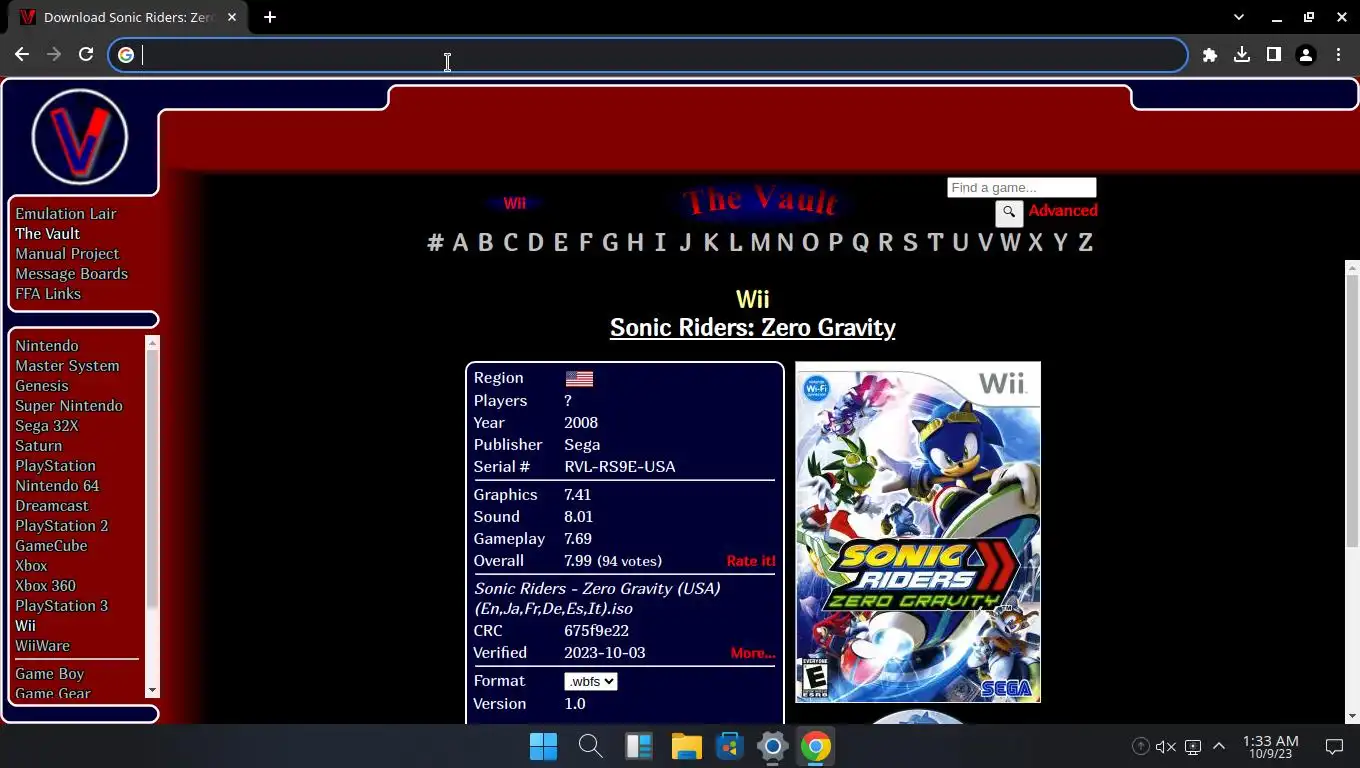
Task: Click the tab search chevron in title bar
Action: pos(1239,17)
